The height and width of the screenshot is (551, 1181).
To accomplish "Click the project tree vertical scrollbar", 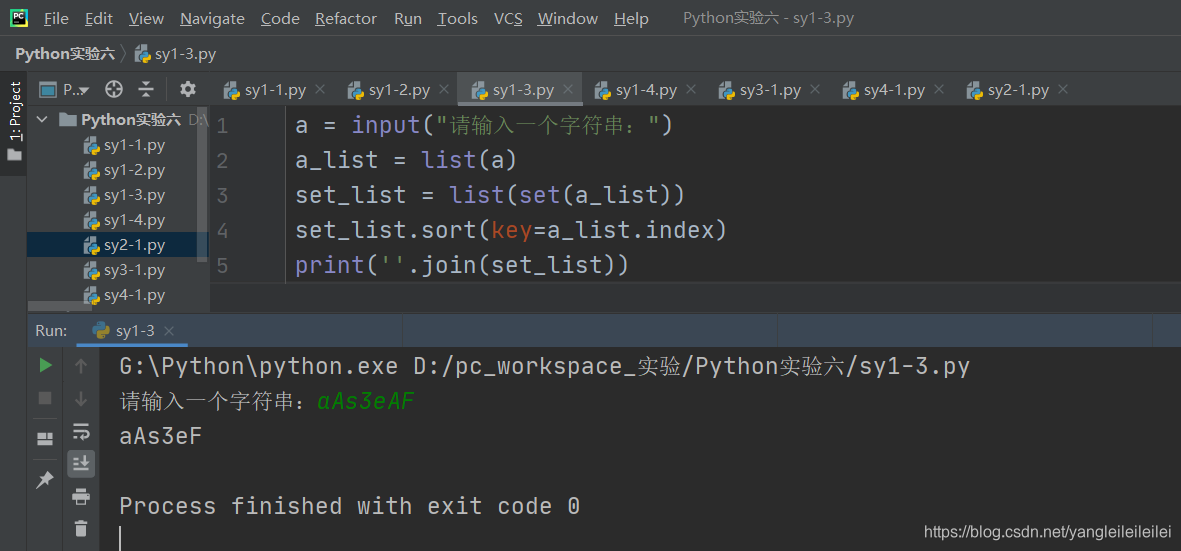I will 203,184.
